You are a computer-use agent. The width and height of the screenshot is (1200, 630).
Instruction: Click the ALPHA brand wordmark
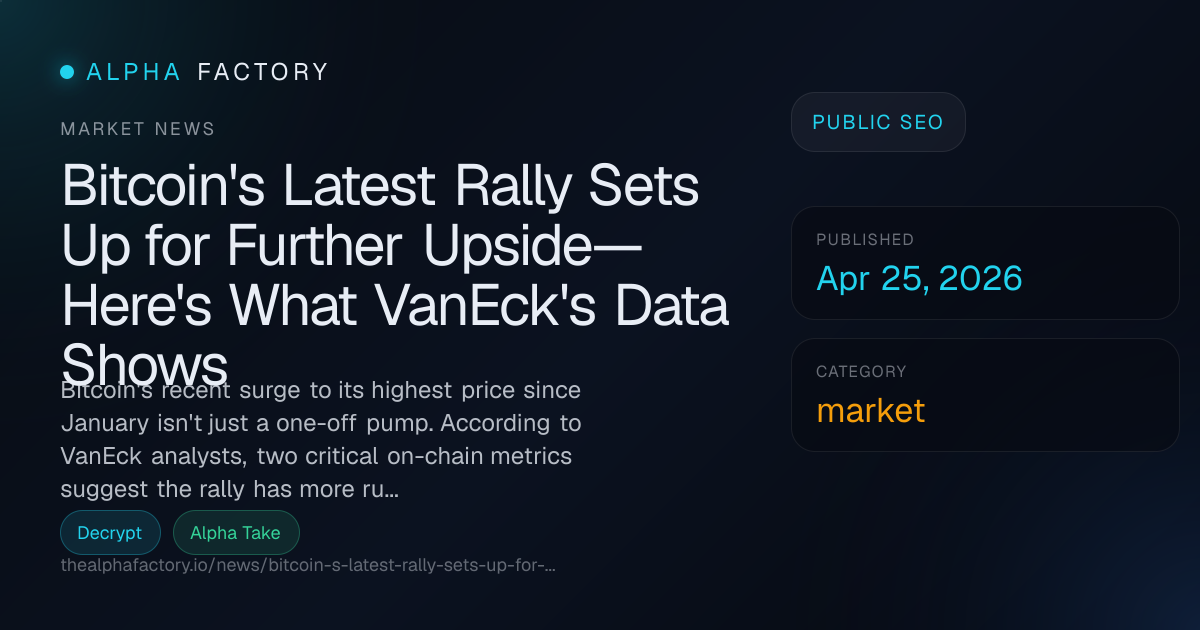pos(134,72)
